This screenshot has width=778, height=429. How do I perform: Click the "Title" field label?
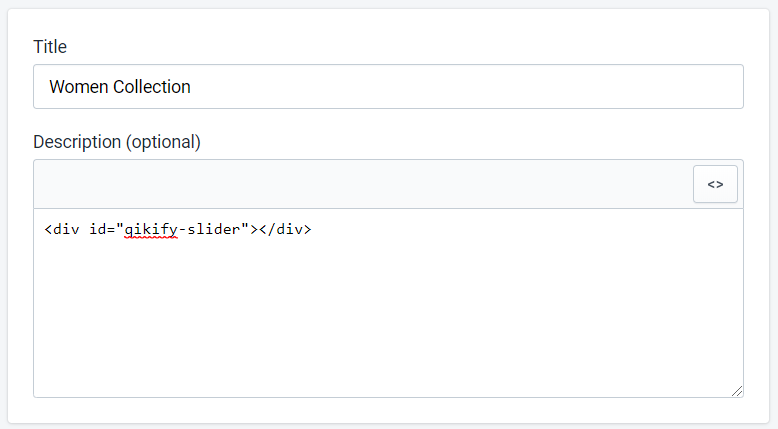[50, 46]
